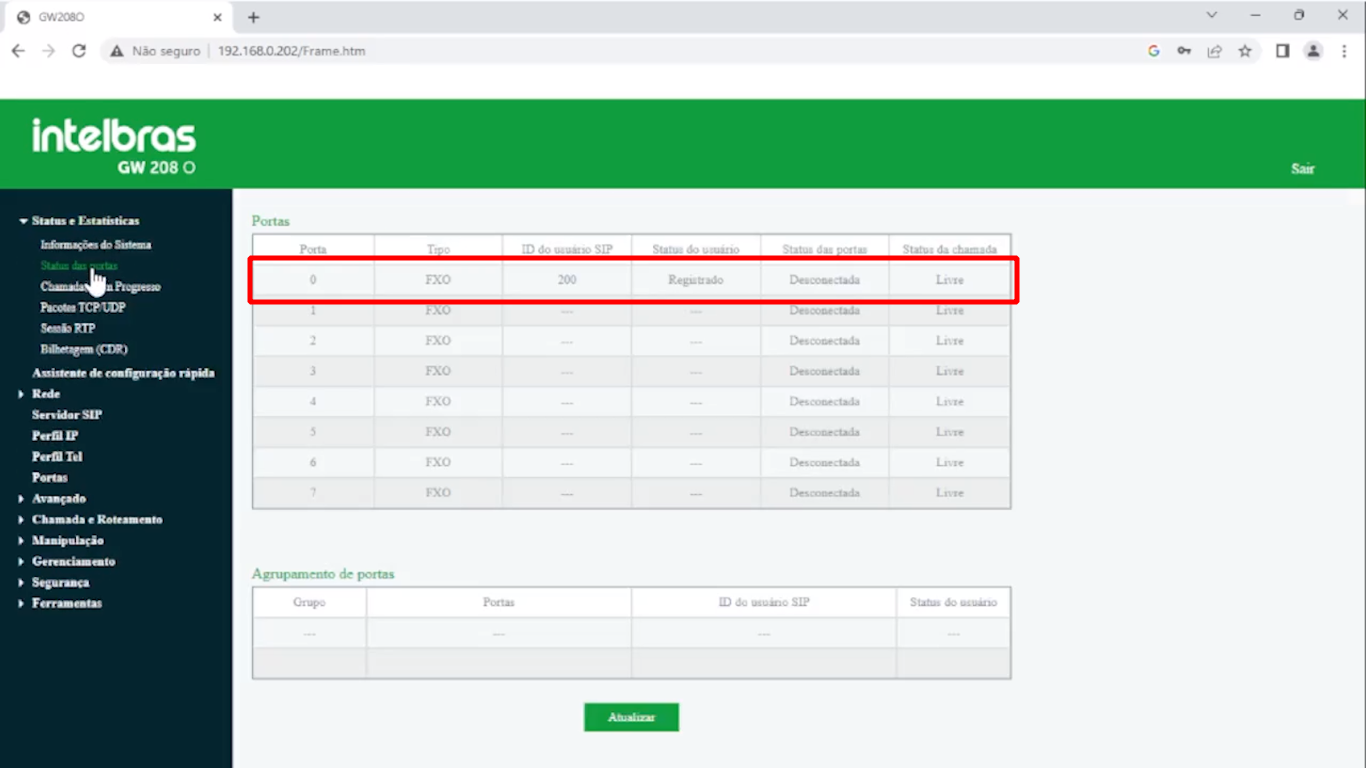Open Assistente de configuração rápida
Viewport: 1366px width, 768px height.
pos(123,373)
